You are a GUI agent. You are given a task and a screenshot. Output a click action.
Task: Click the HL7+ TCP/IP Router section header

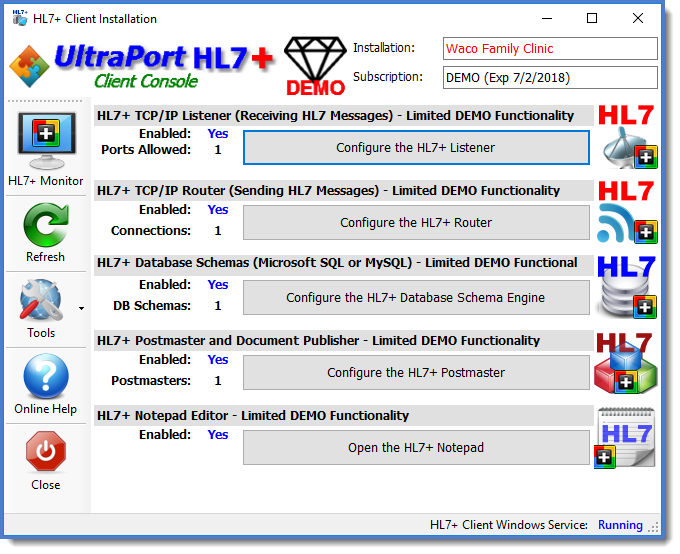point(343,190)
